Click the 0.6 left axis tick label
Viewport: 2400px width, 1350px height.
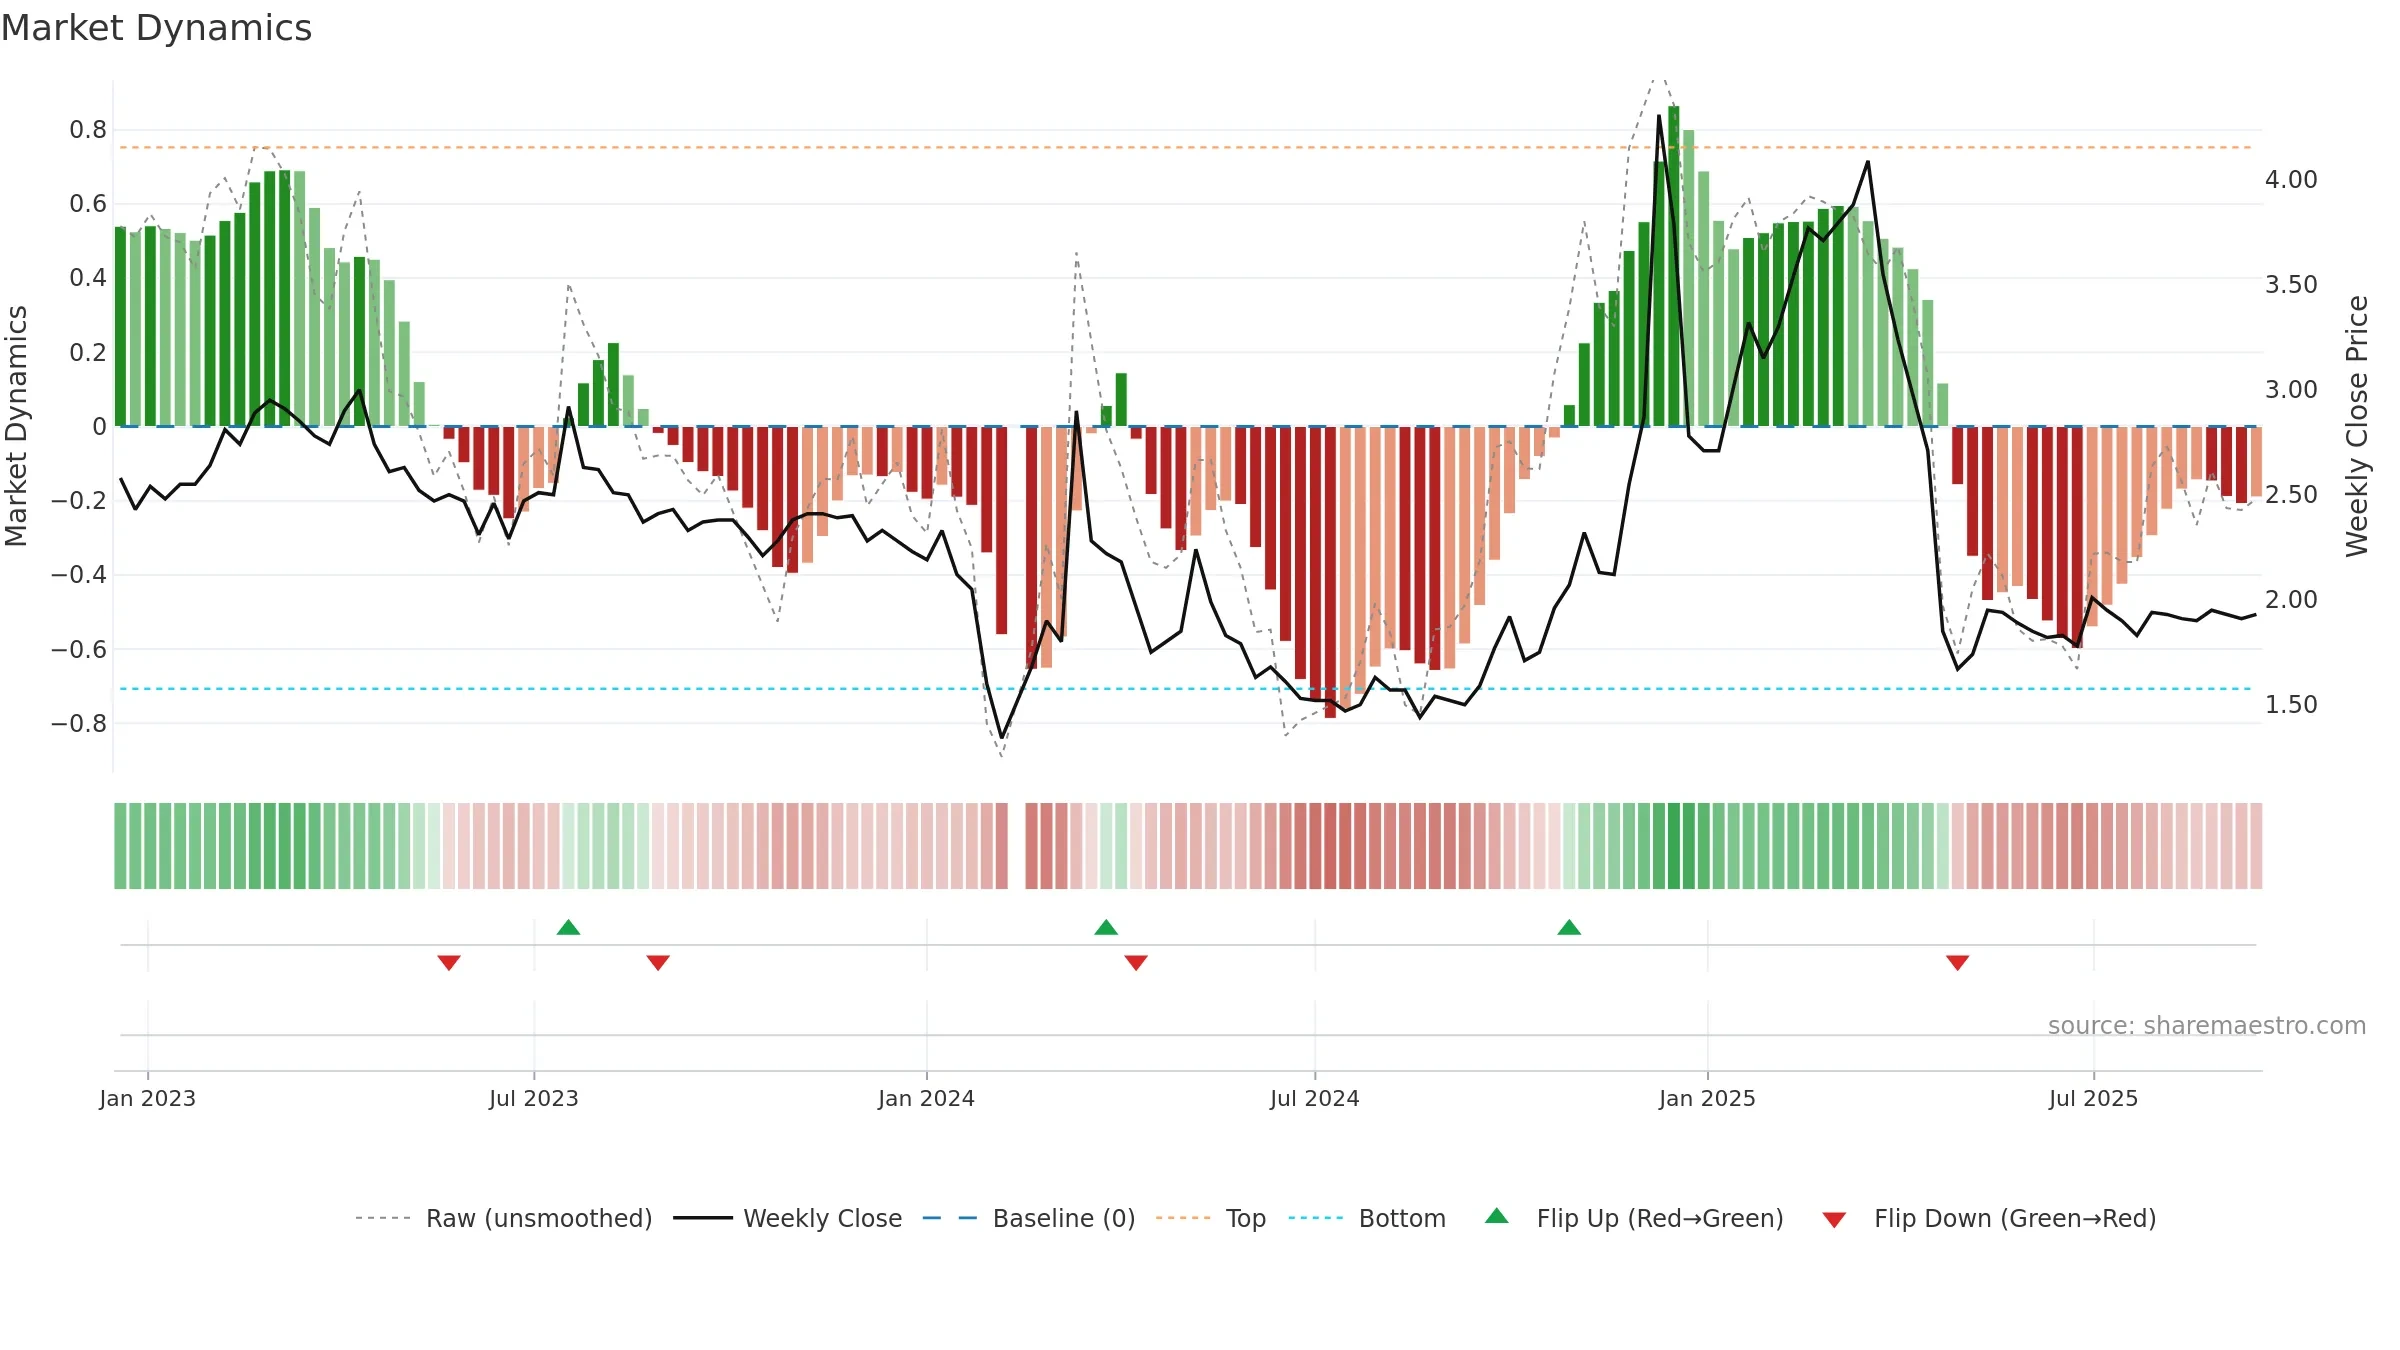coord(88,204)
